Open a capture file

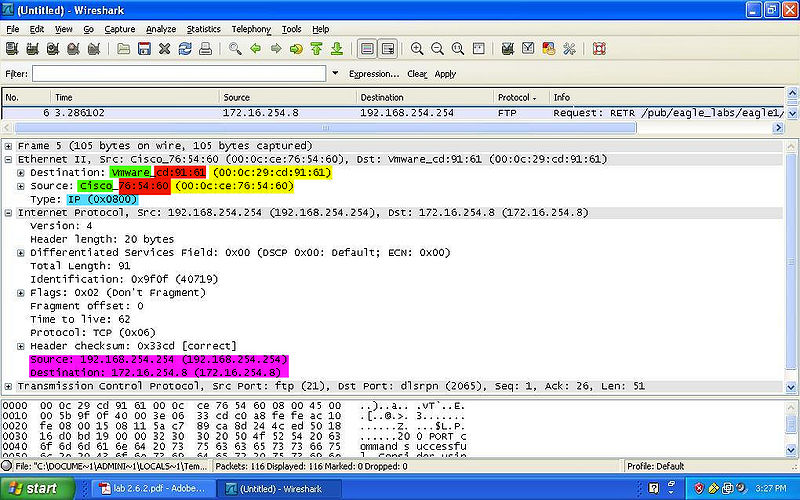pos(123,49)
